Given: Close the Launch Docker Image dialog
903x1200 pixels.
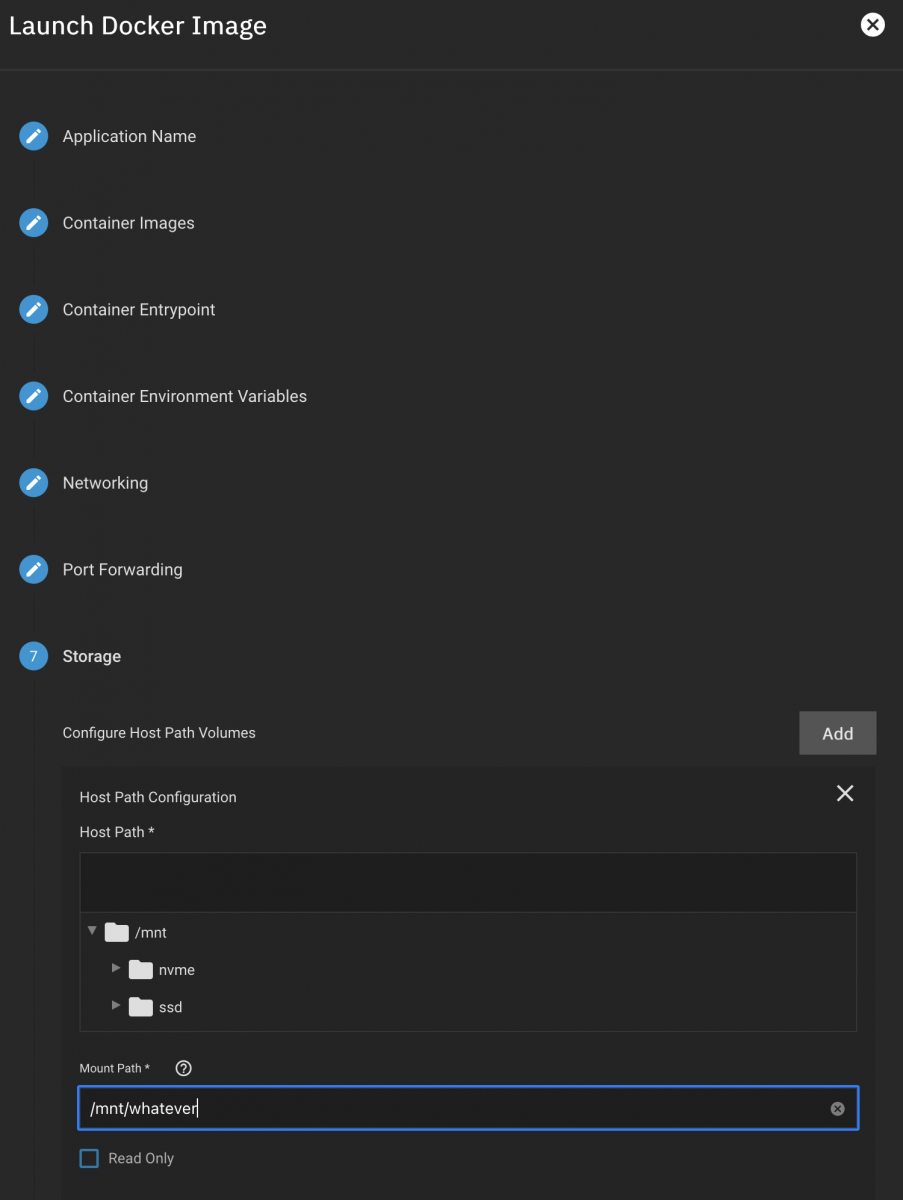Looking at the screenshot, I should (873, 25).
